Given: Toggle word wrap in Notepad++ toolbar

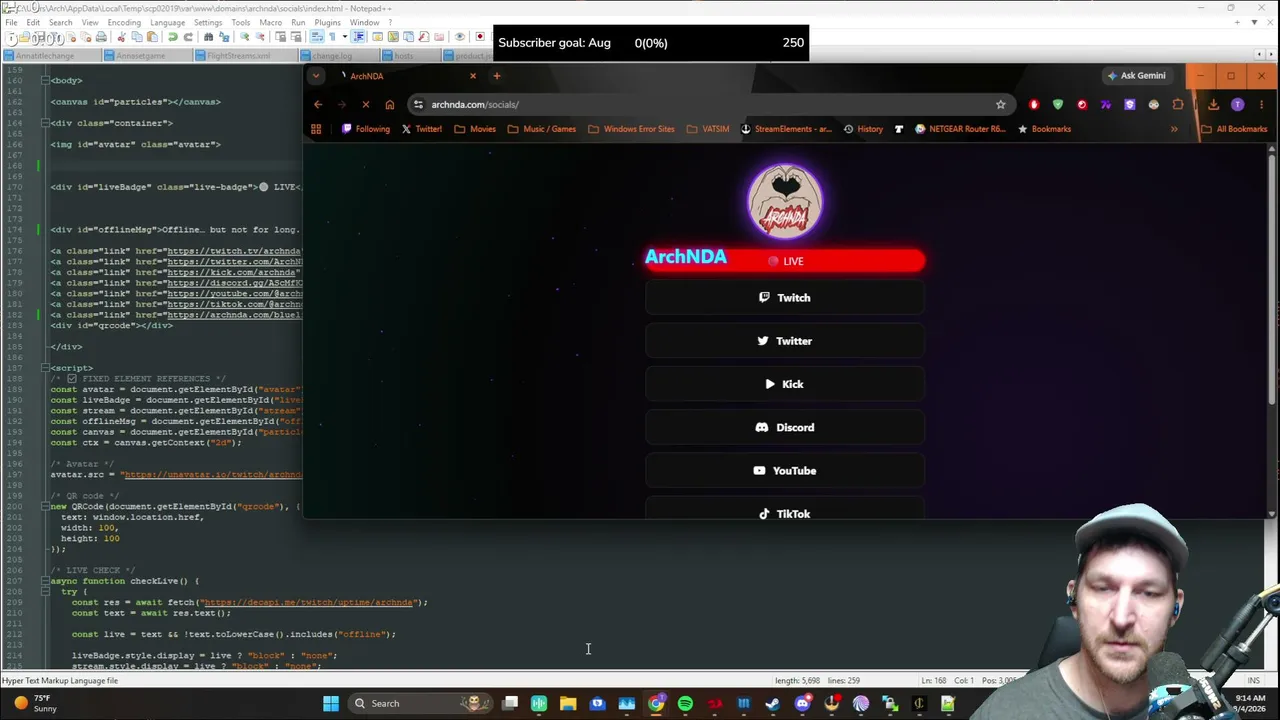Looking at the screenshot, I should [x=318, y=38].
